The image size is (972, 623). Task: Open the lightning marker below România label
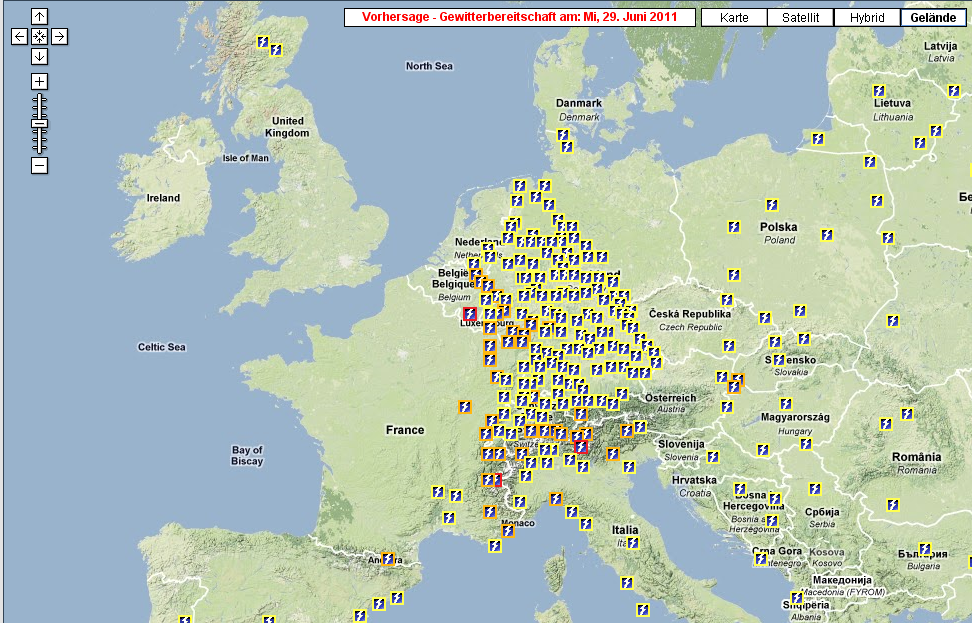(893, 505)
